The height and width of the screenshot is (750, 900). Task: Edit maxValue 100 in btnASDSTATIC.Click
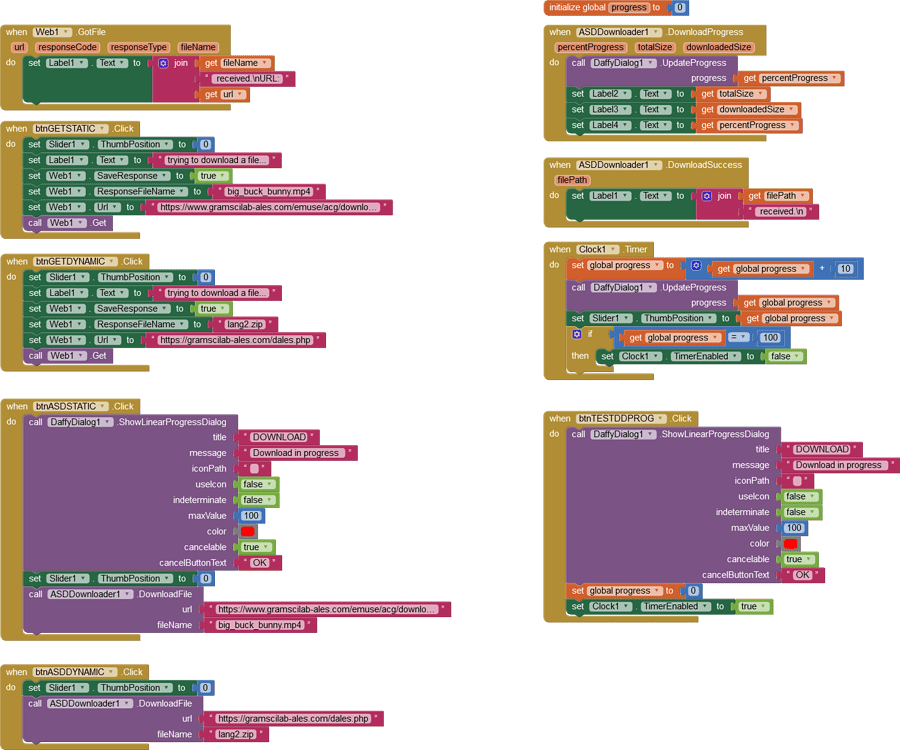tap(251, 515)
